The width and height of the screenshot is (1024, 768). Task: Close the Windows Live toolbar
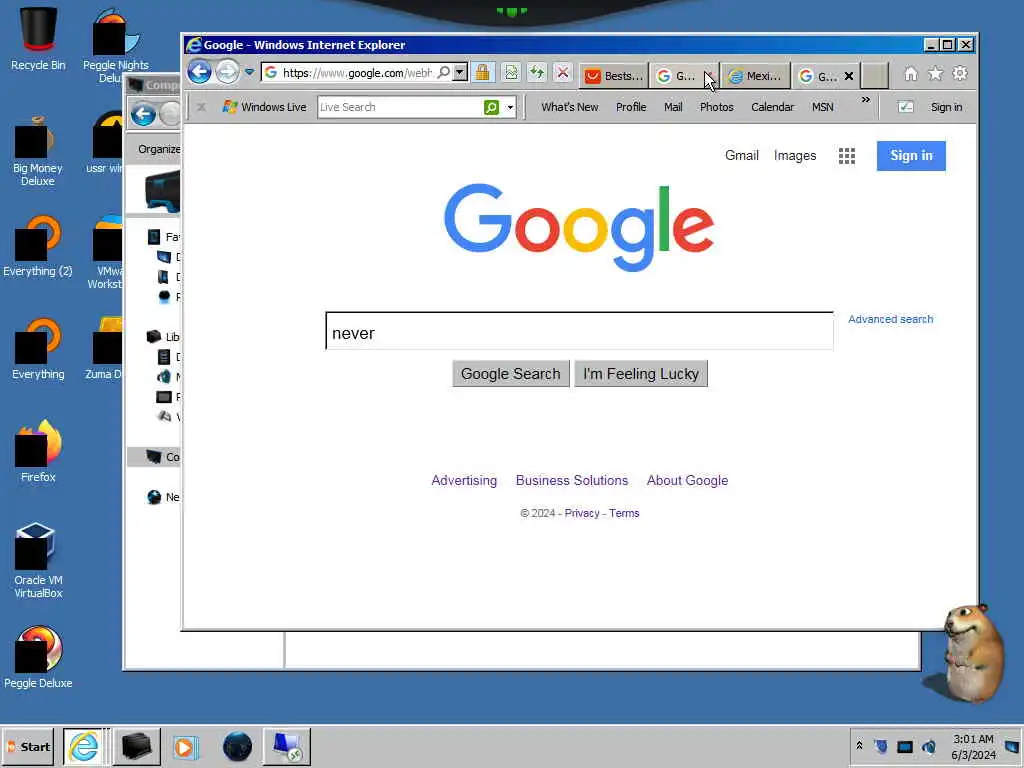pyautogui.click(x=202, y=107)
